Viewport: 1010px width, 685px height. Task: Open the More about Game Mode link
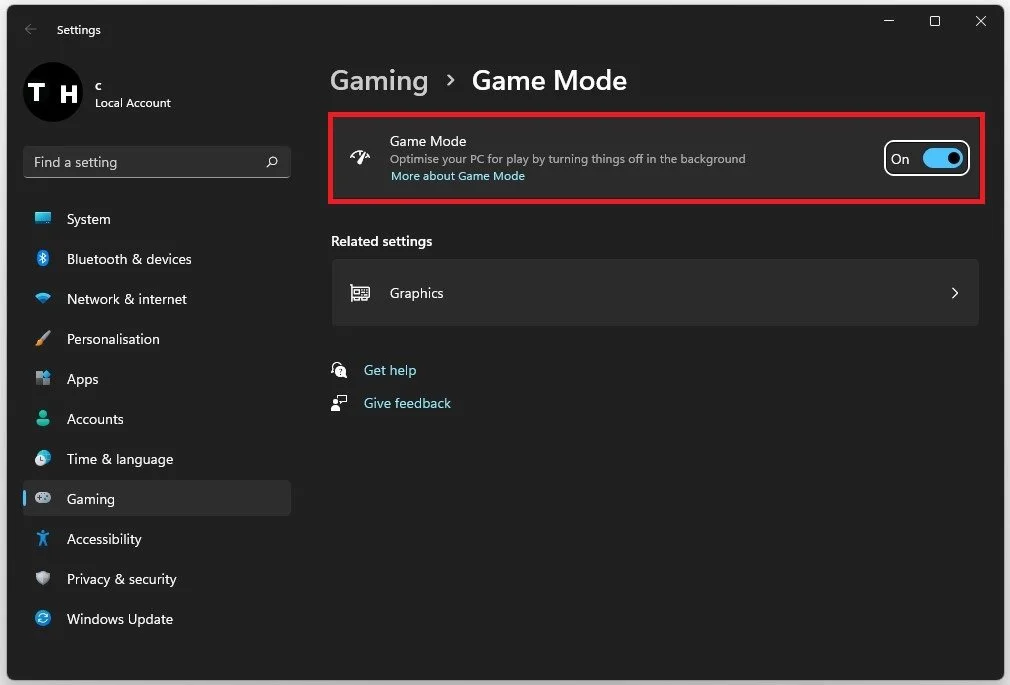tap(457, 176)
